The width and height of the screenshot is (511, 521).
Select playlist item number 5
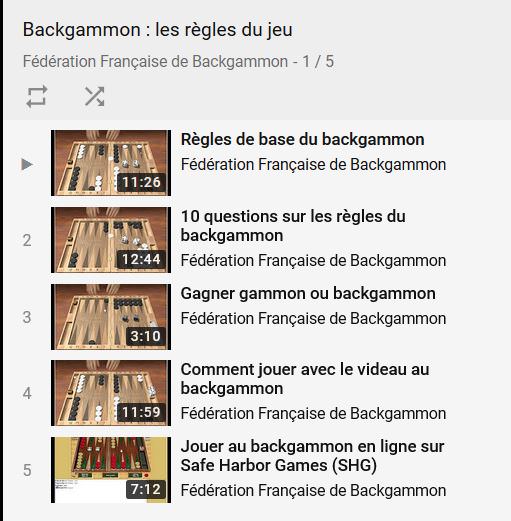click(x=27, y=470)
